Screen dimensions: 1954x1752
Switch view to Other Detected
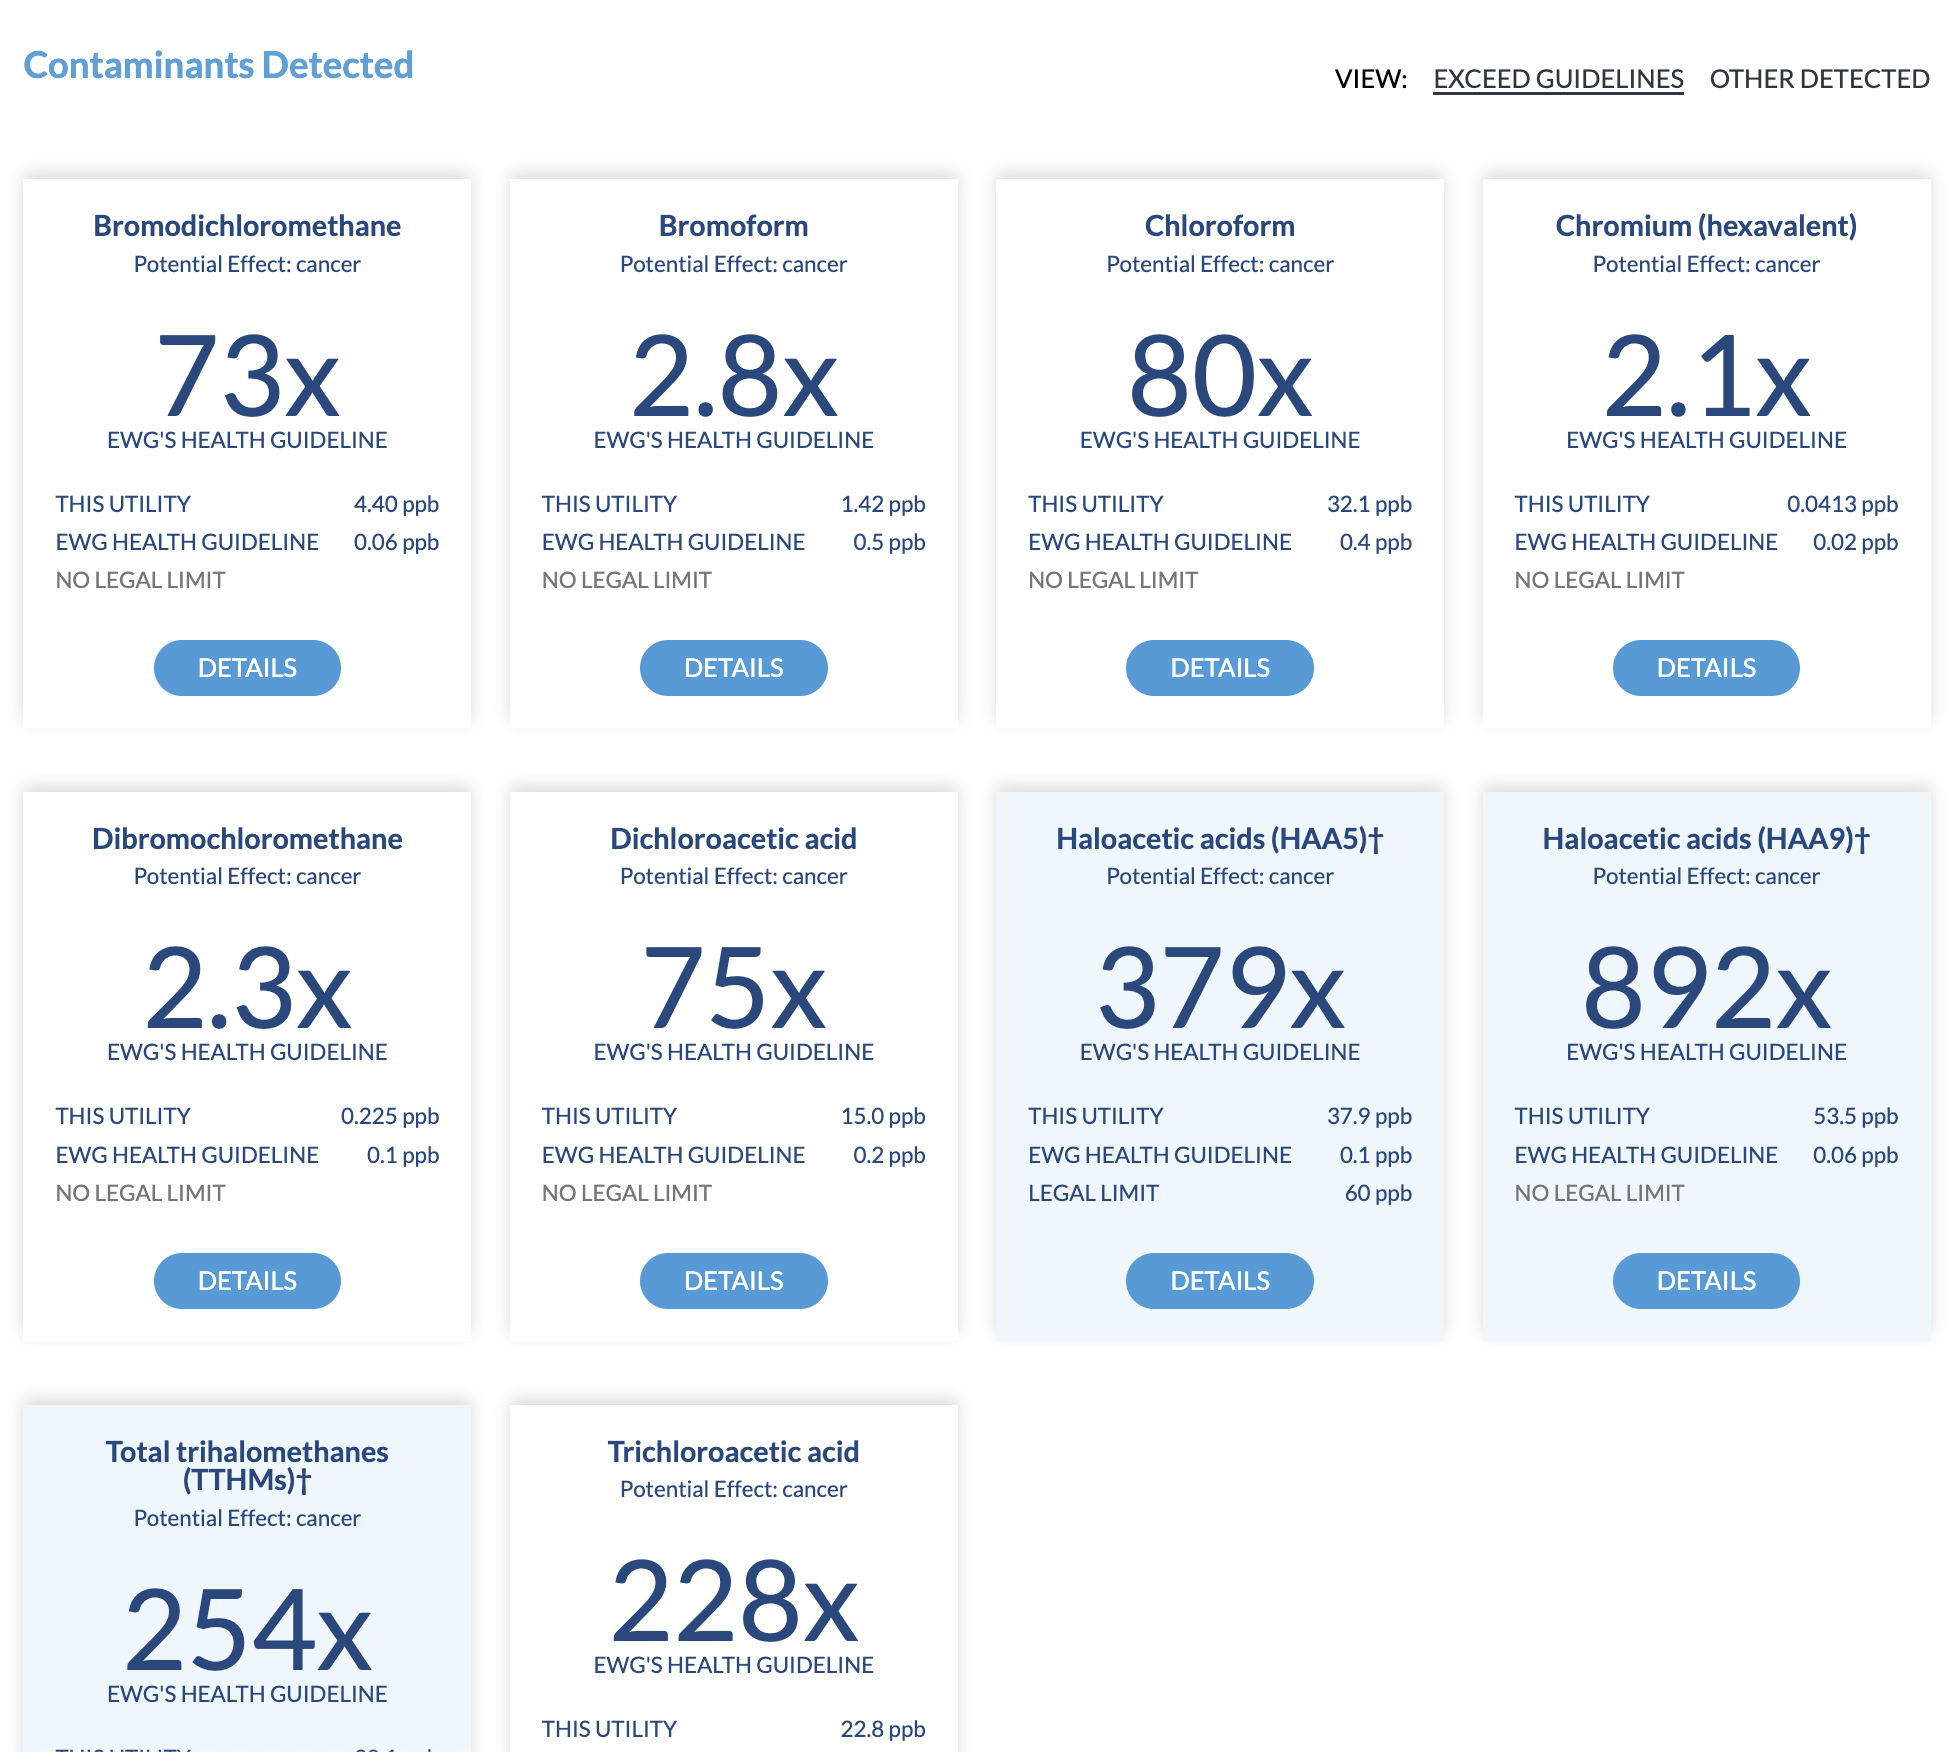pyautogui.click(x=1819, y=79)
